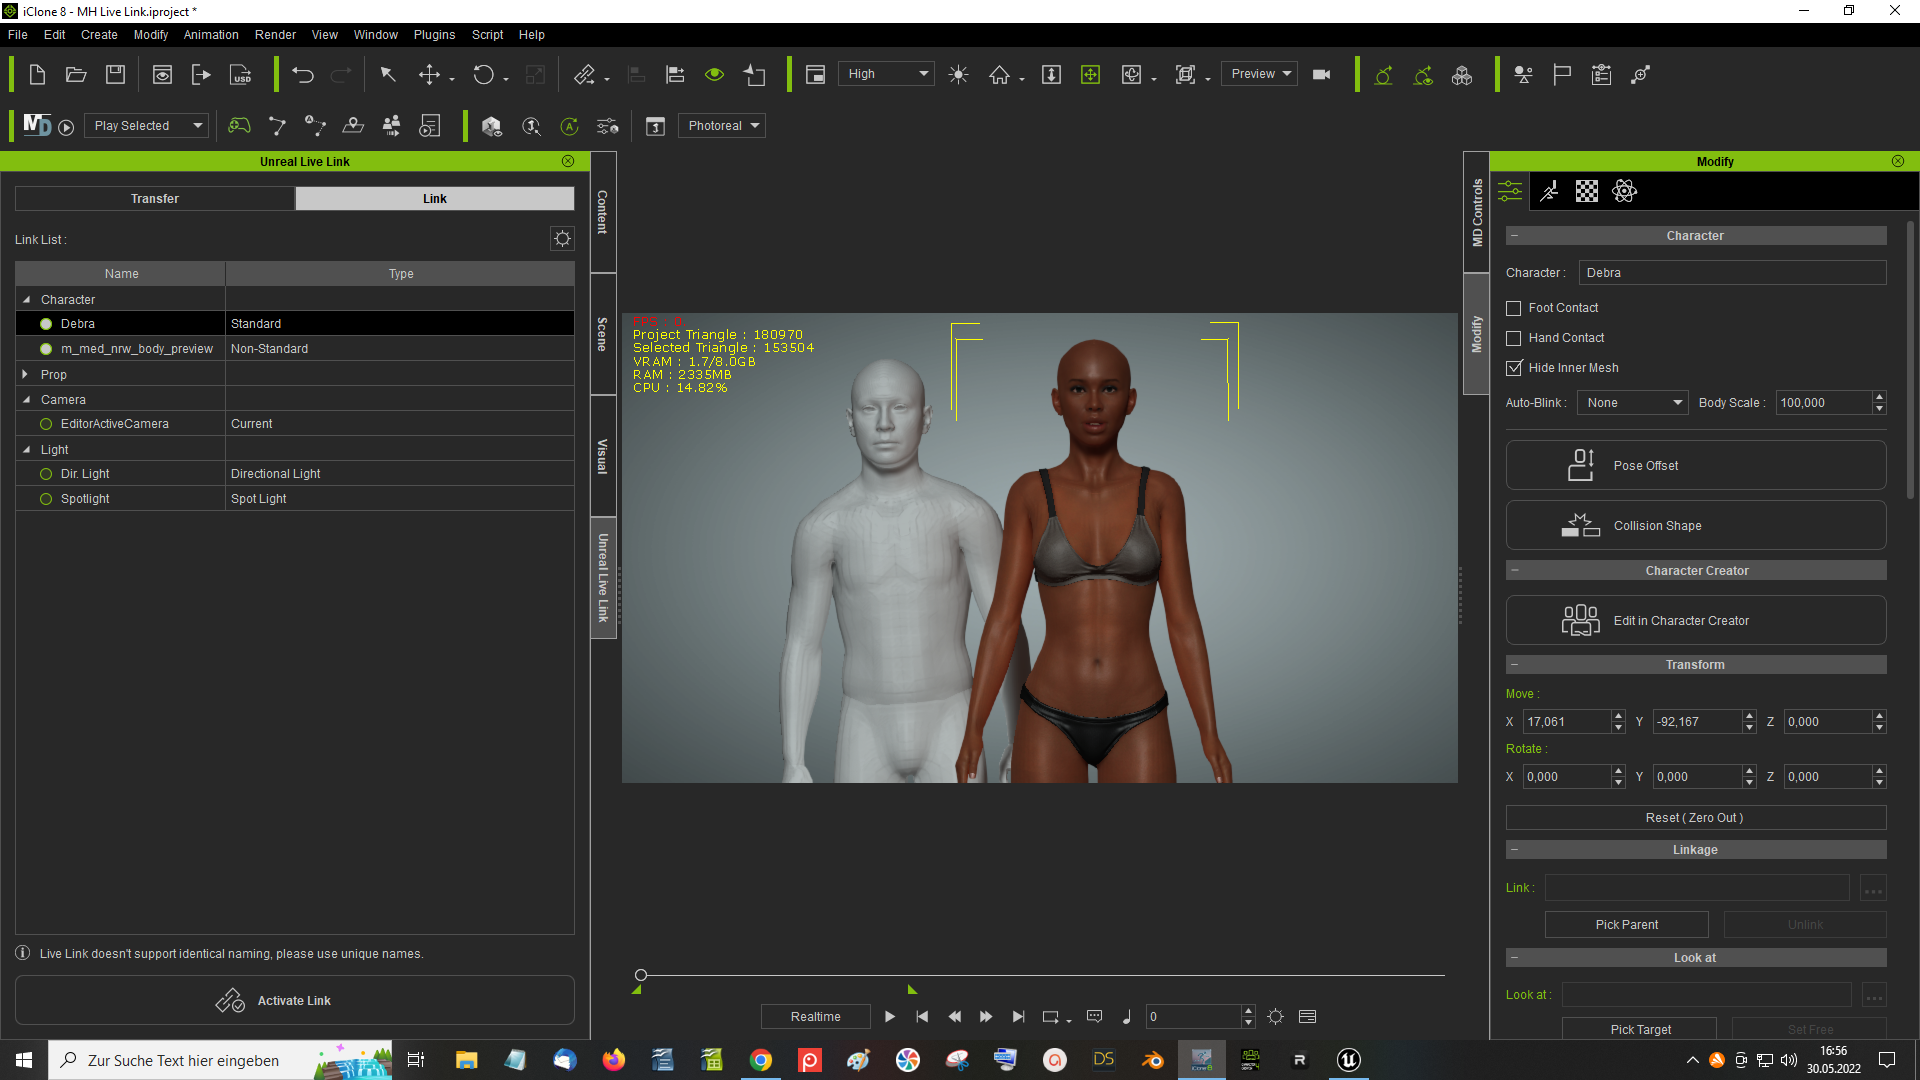Toggle link circle for Debra
Image resolution: width=1920 pixels, height=1080 pixels.
coord(46,323)
